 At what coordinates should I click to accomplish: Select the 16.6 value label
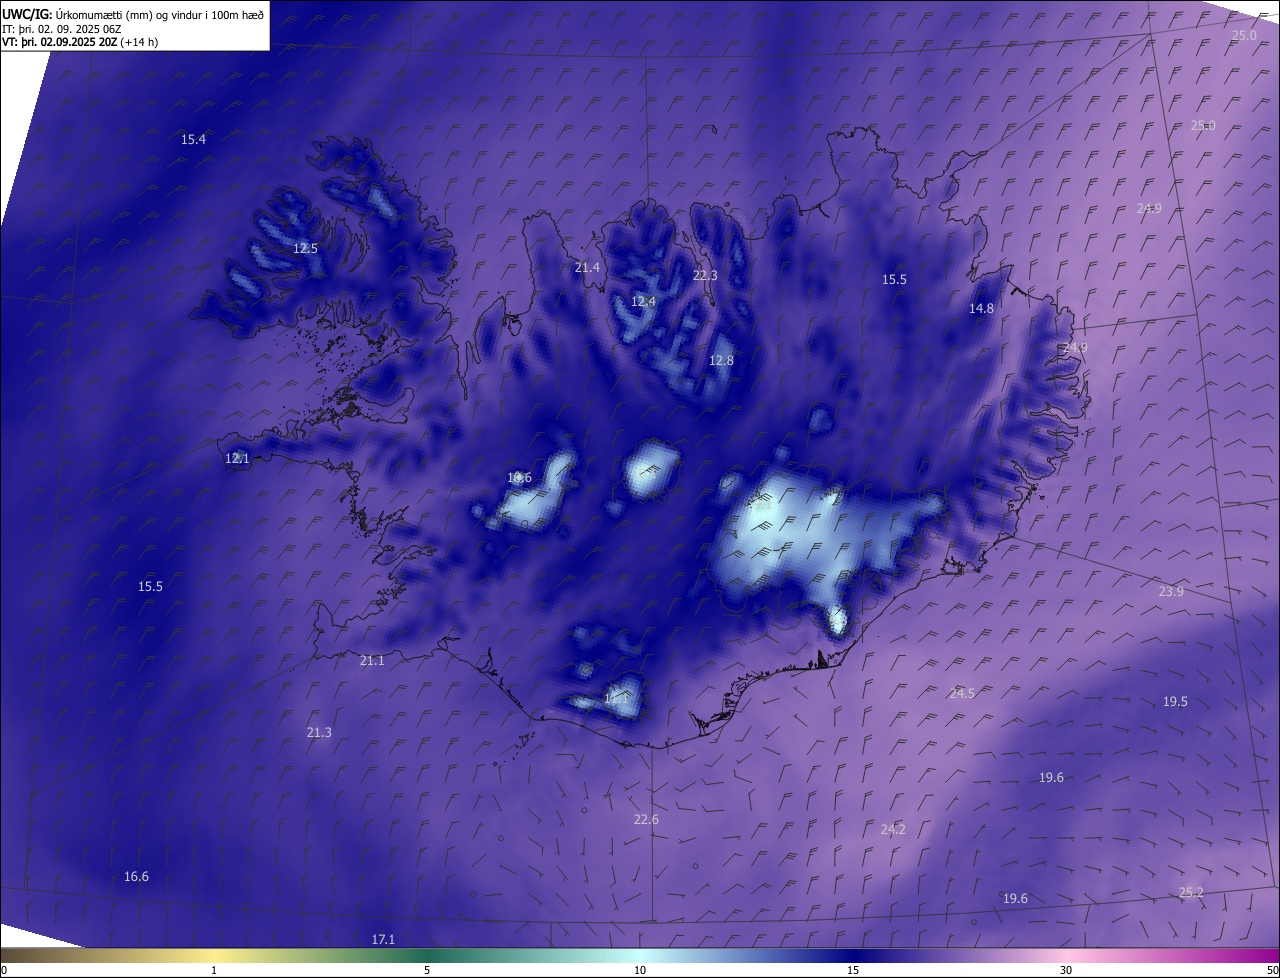[x=136, y=877]
